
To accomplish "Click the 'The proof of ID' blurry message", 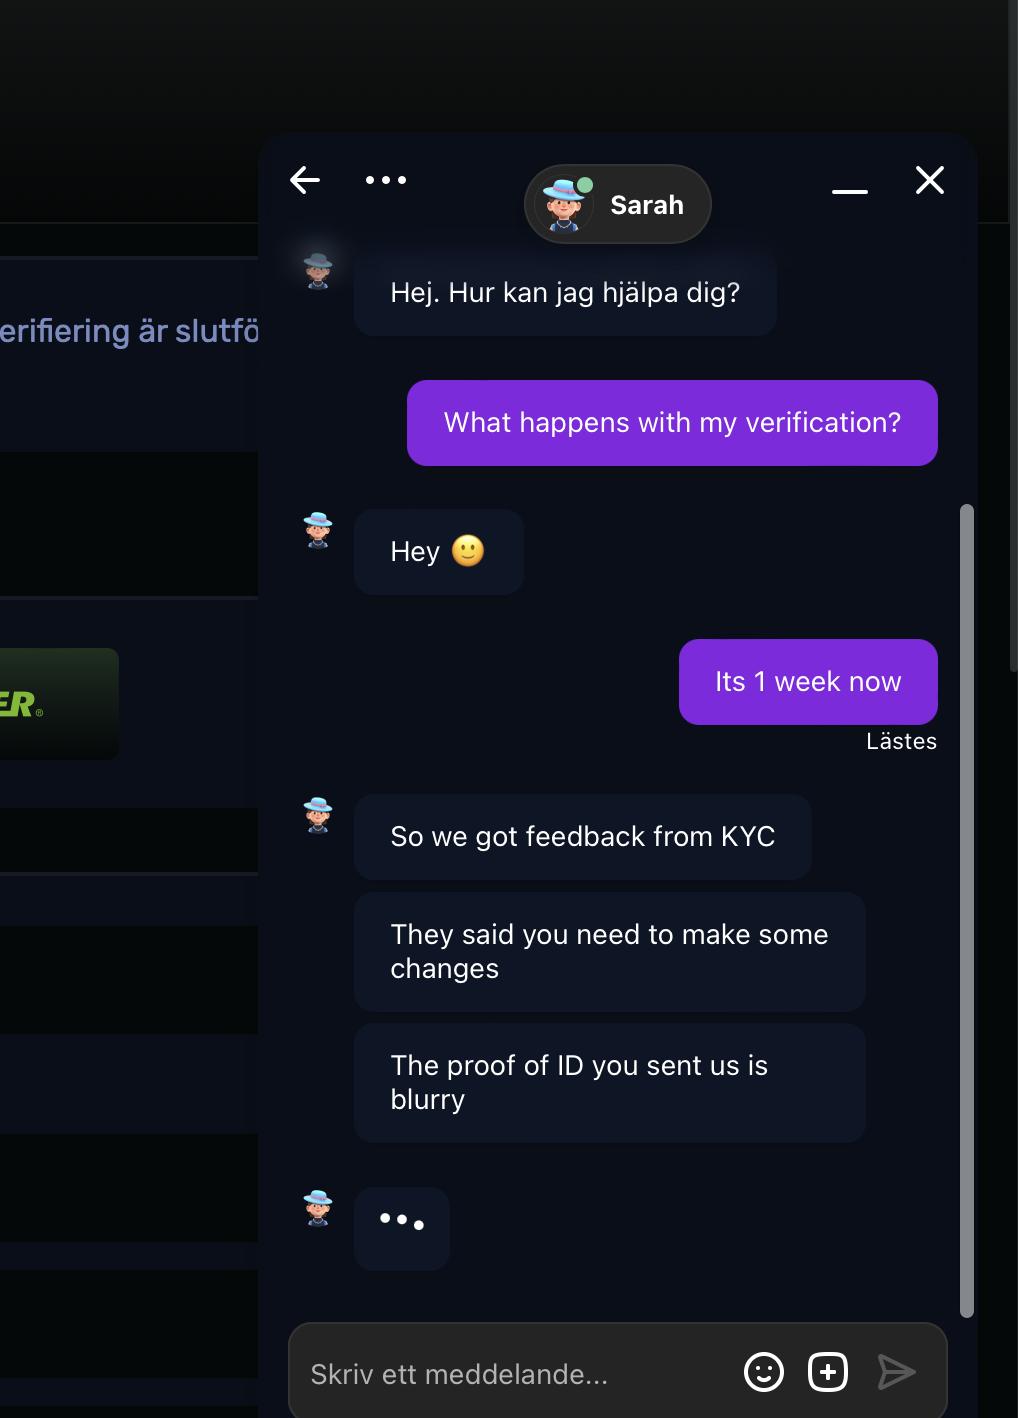I will (x=610, y=1083).
